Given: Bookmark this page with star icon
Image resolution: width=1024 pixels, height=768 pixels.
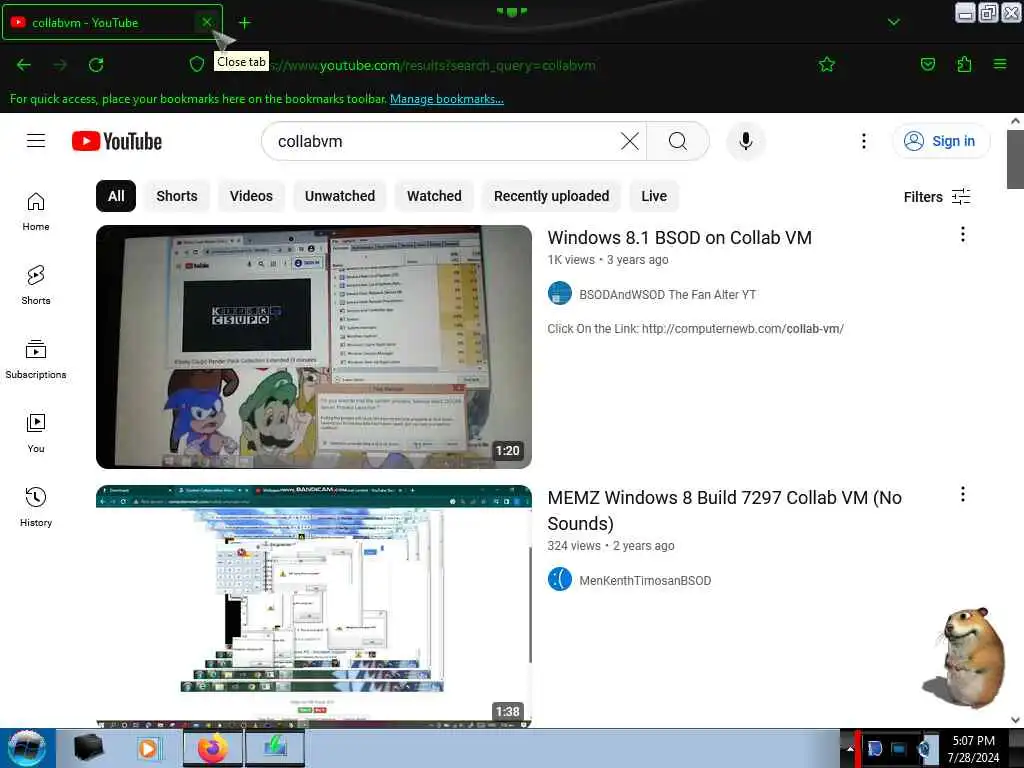Looking at the screenshot, I should click(x=827, y=64).
